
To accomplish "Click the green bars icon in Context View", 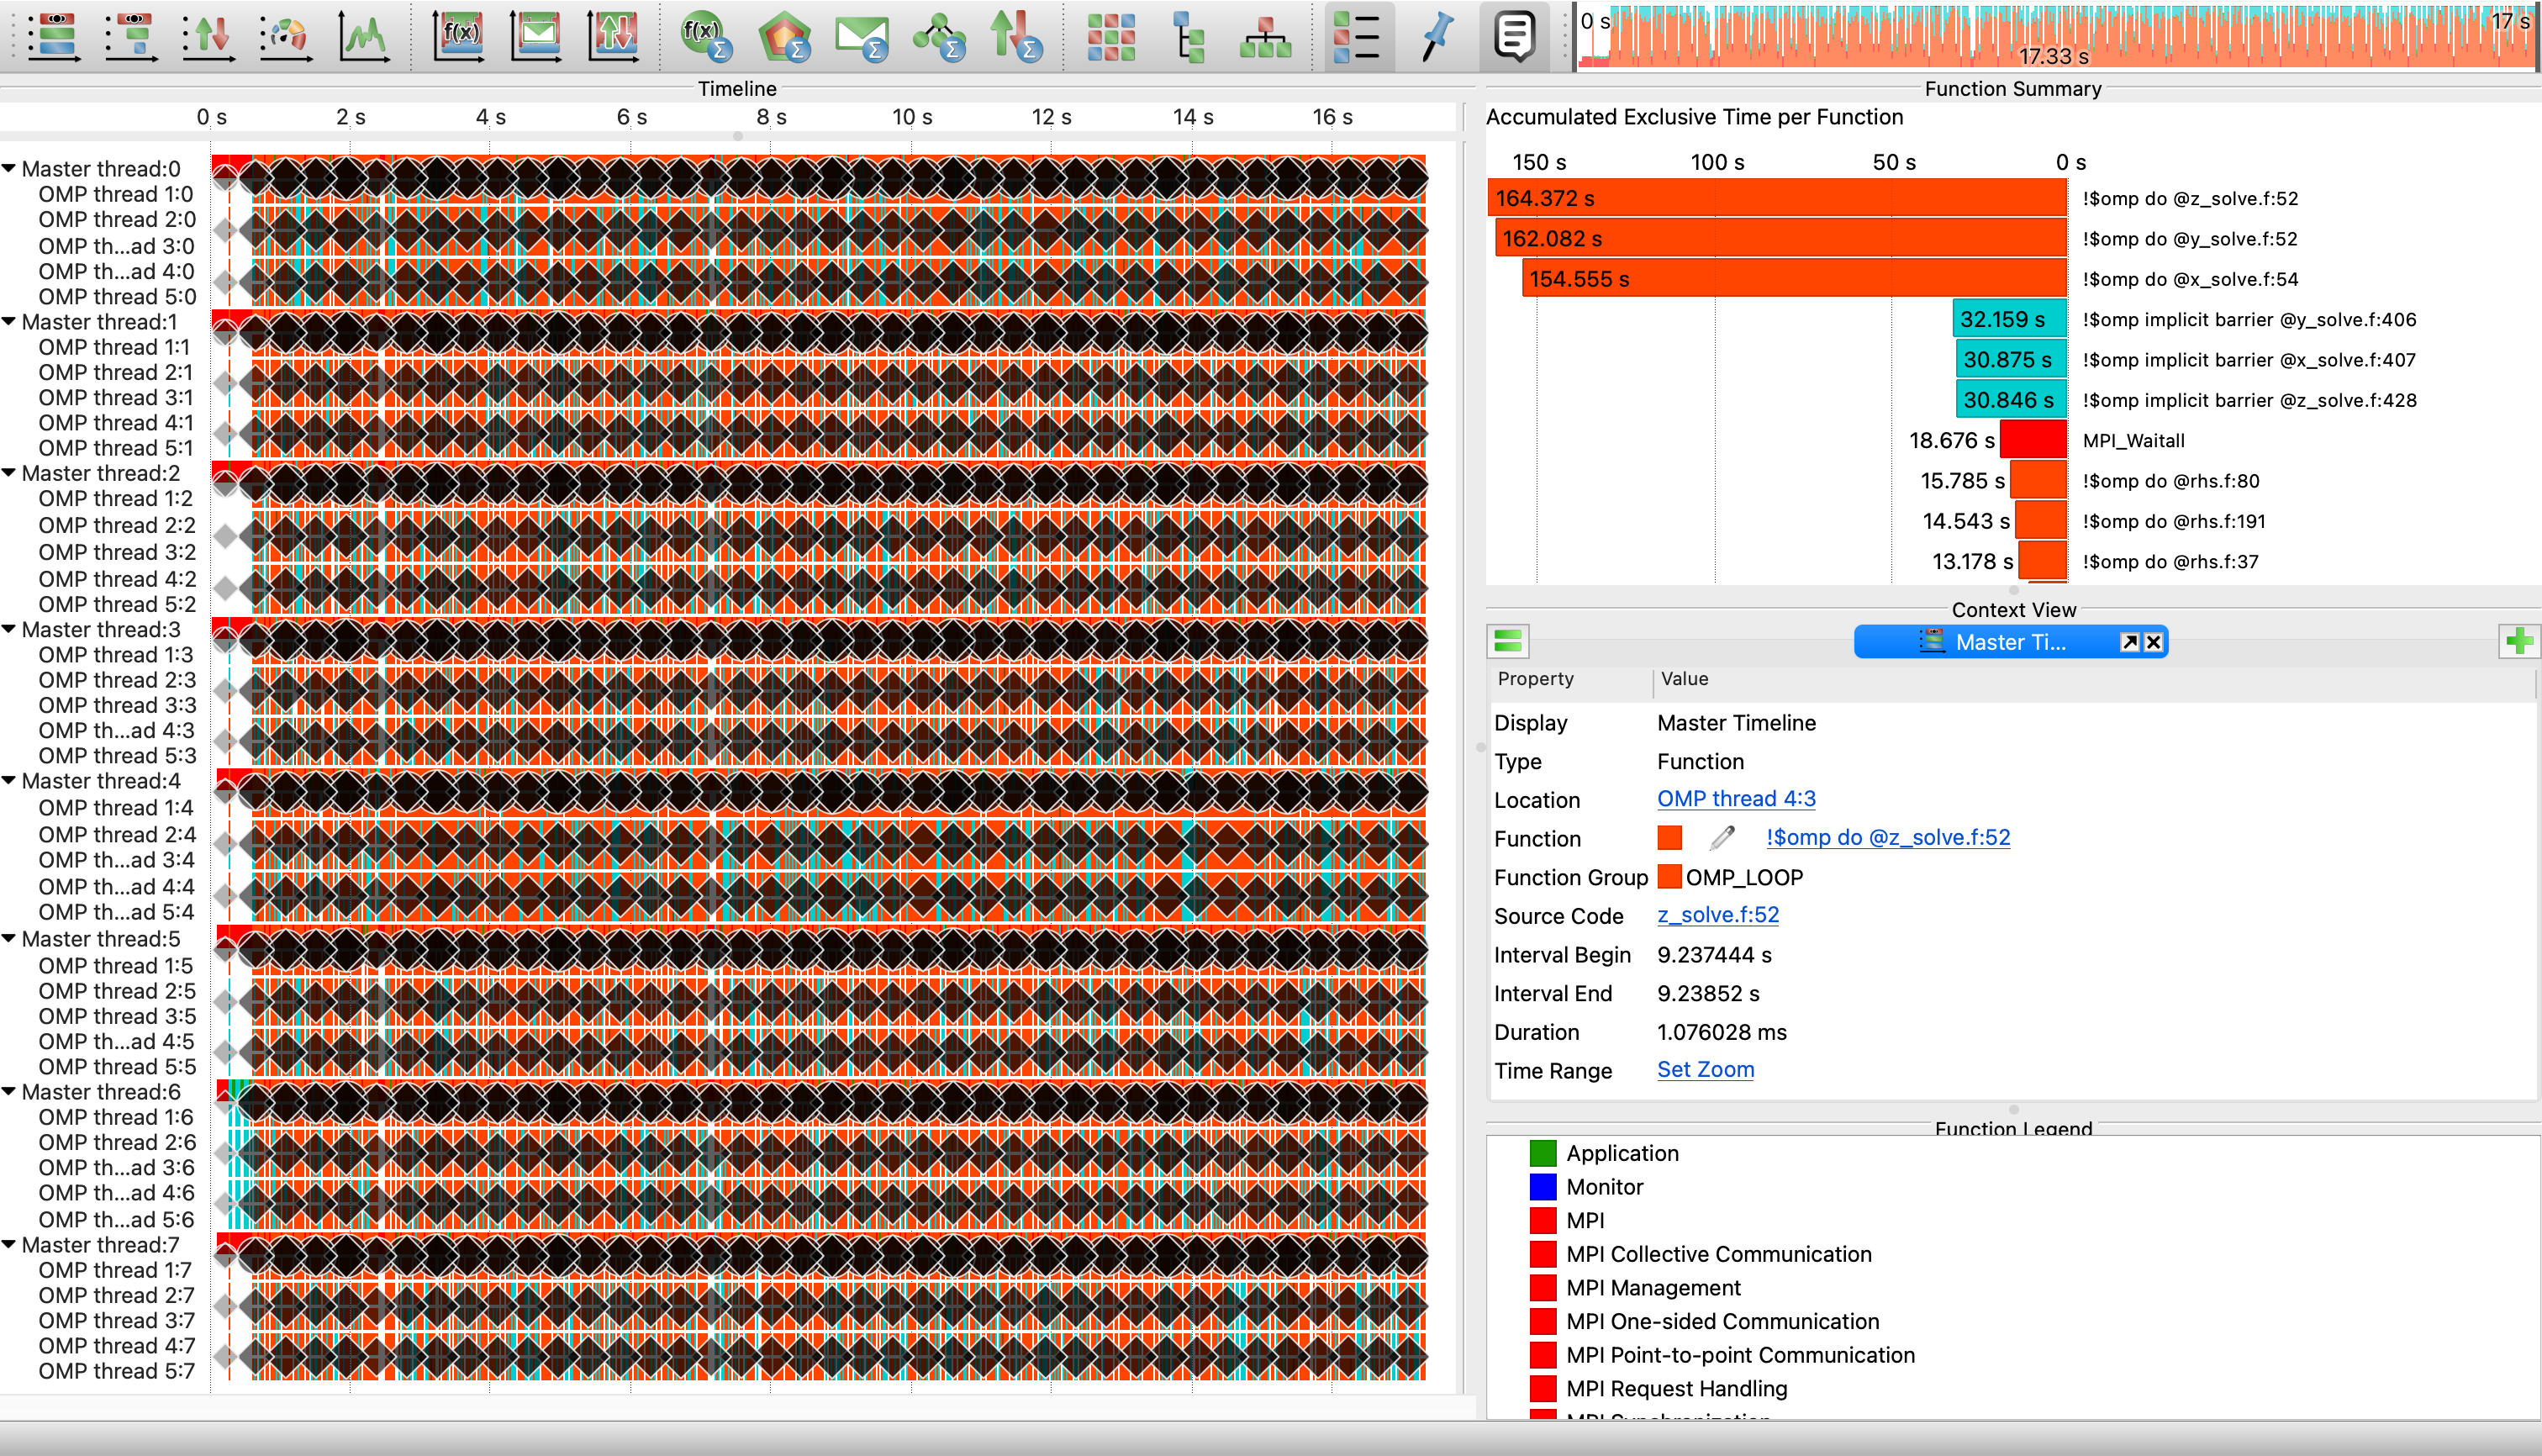I will click(1508, 641).
